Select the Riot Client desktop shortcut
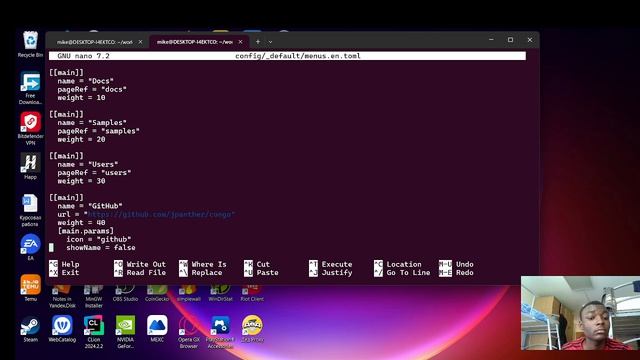The image size is (640, 360). (252, 294)
